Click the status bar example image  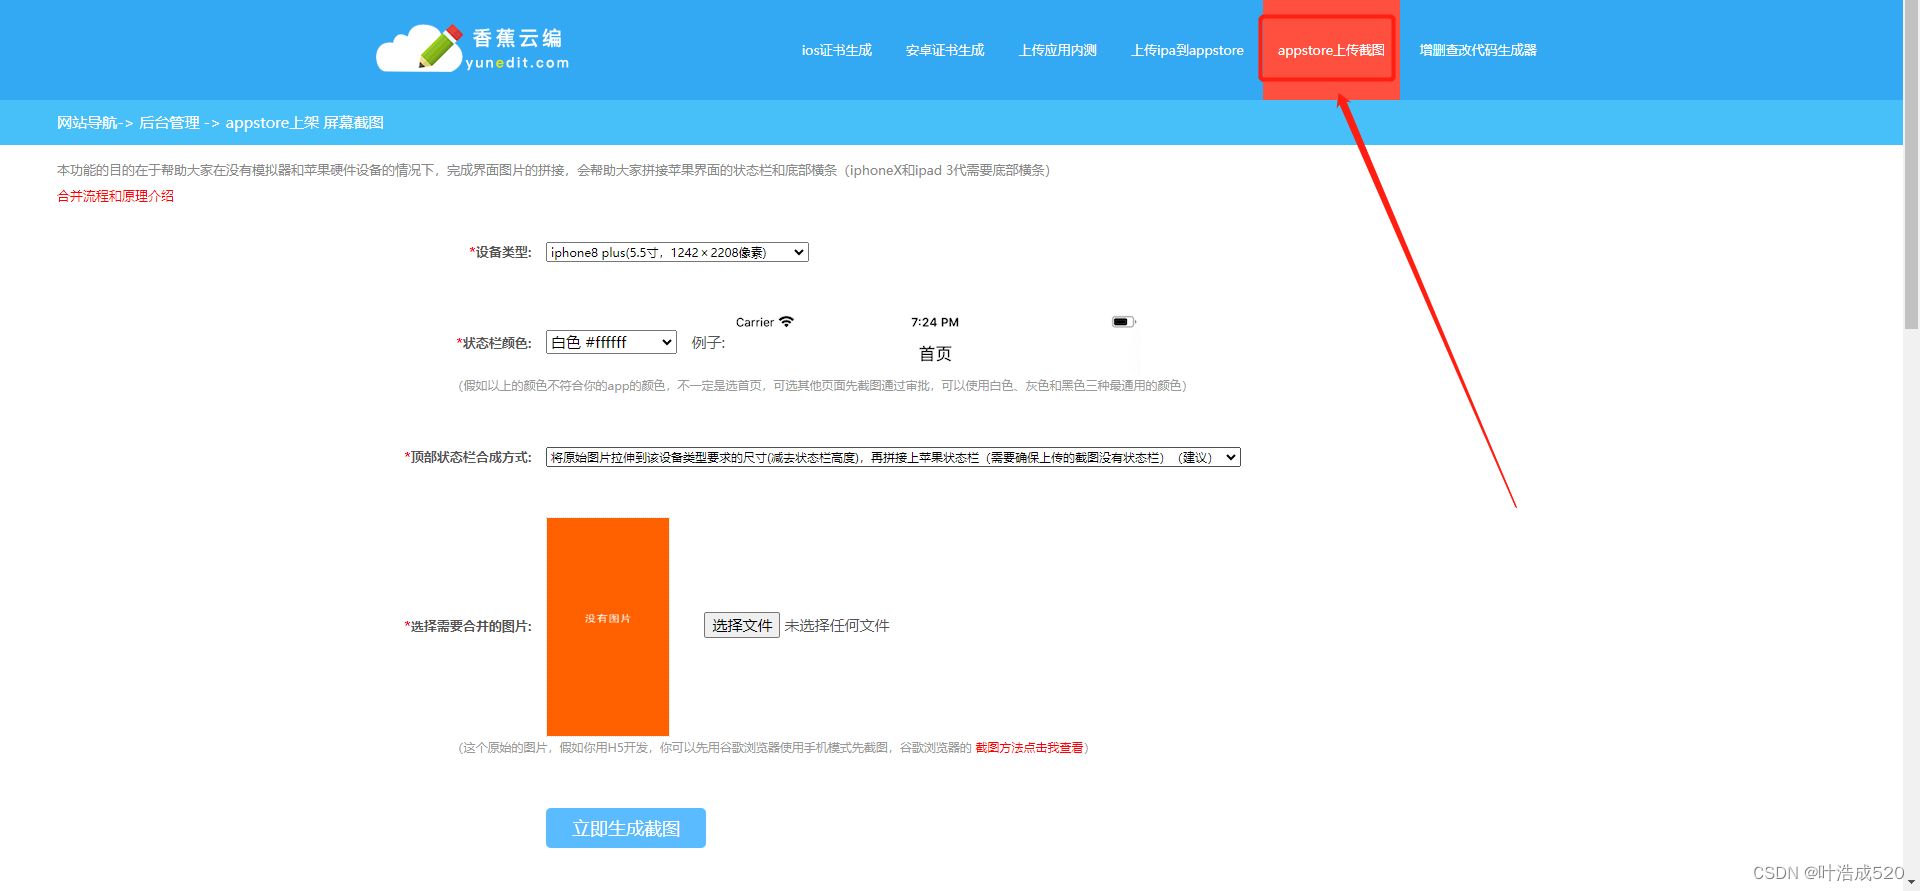click(936, 341)
